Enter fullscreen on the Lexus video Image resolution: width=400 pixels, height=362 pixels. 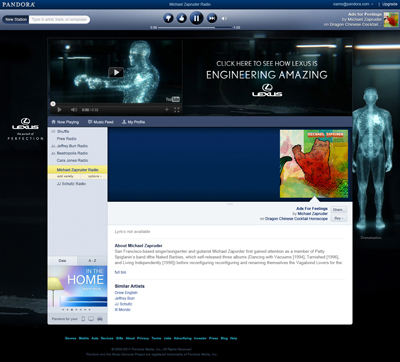177,110
